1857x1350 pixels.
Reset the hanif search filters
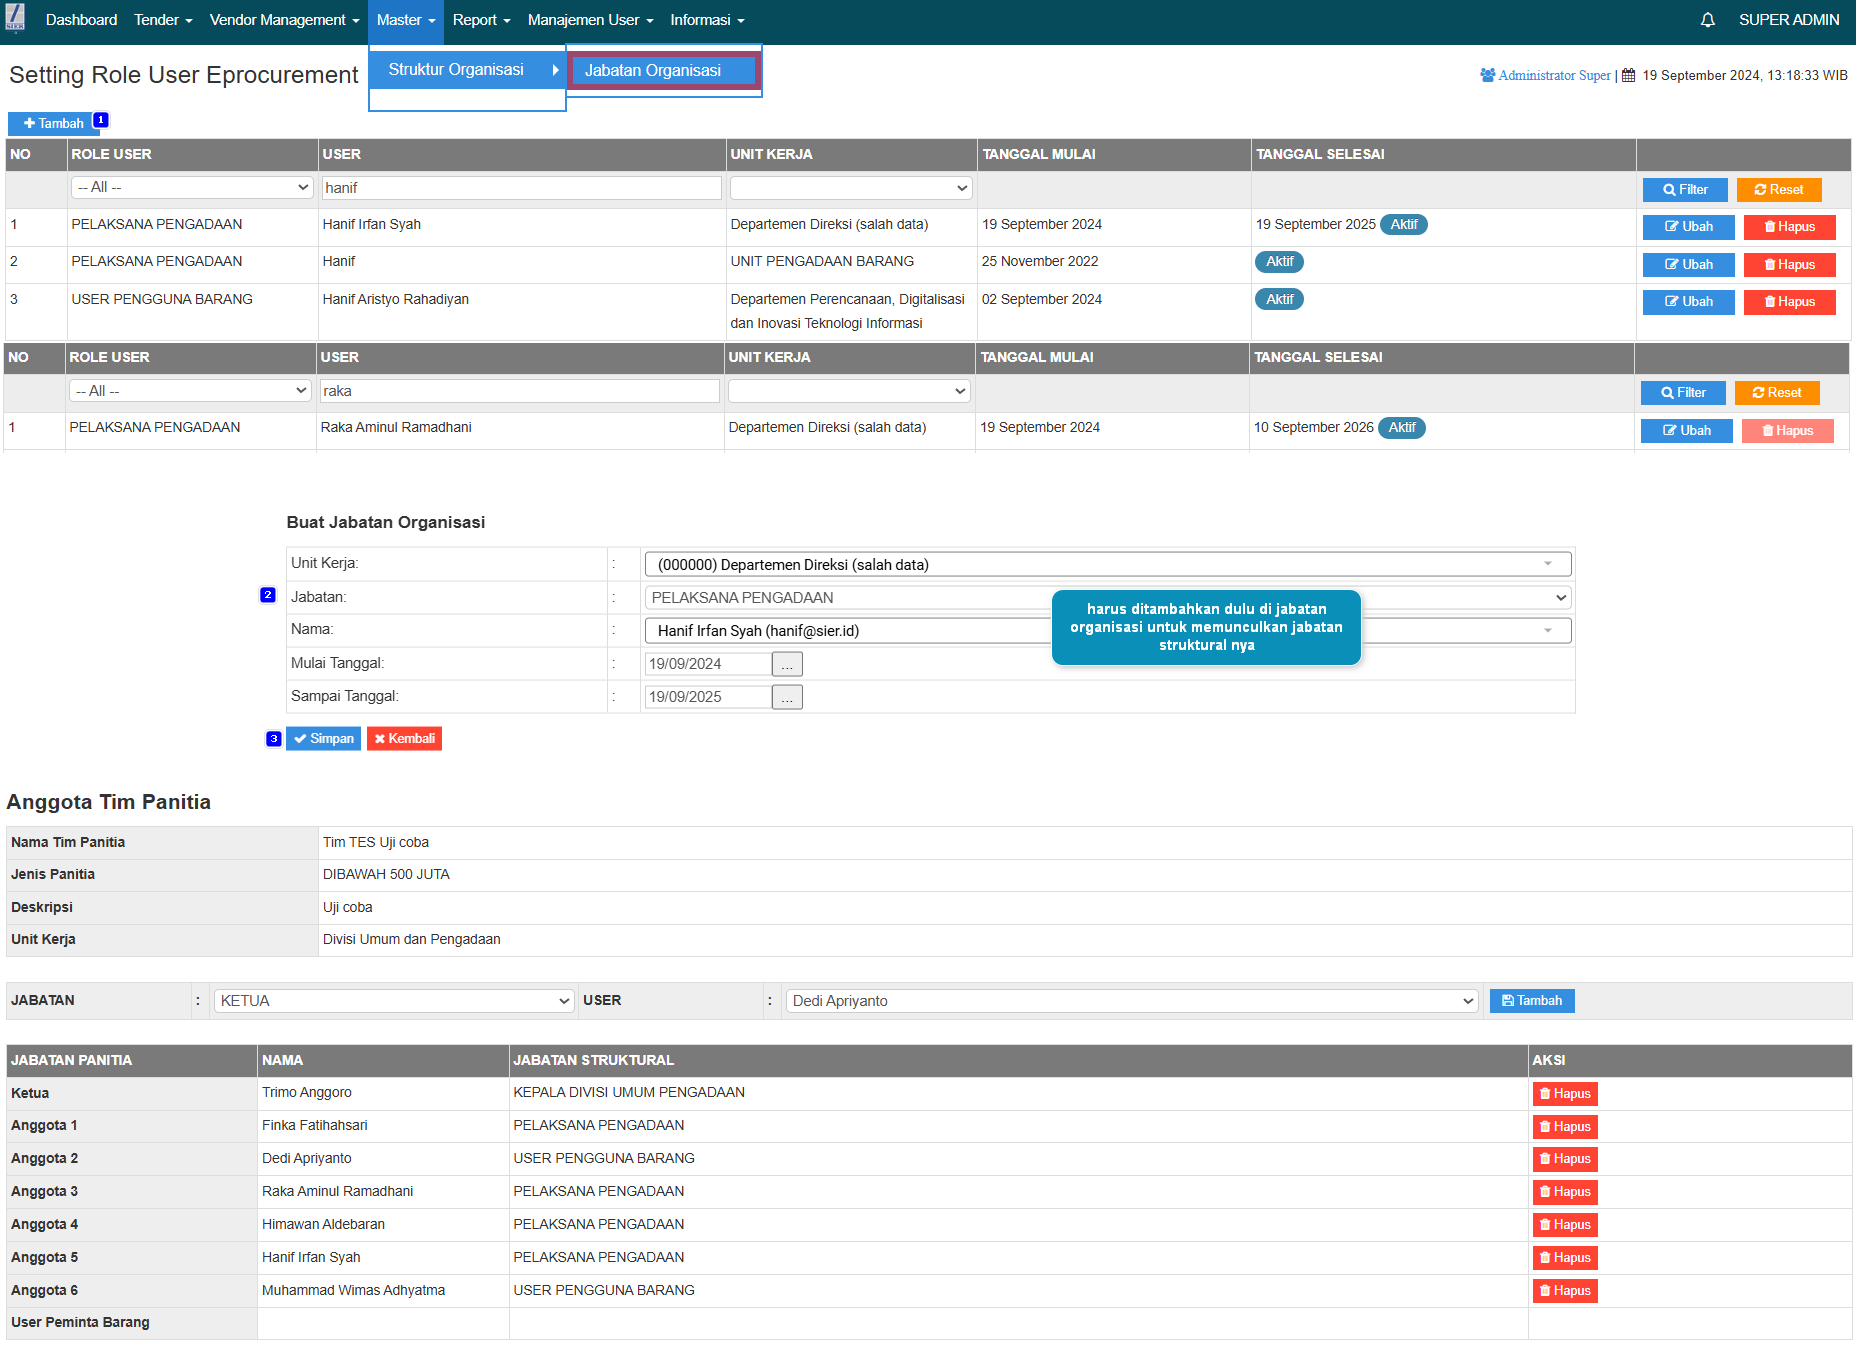[1778, 190]
